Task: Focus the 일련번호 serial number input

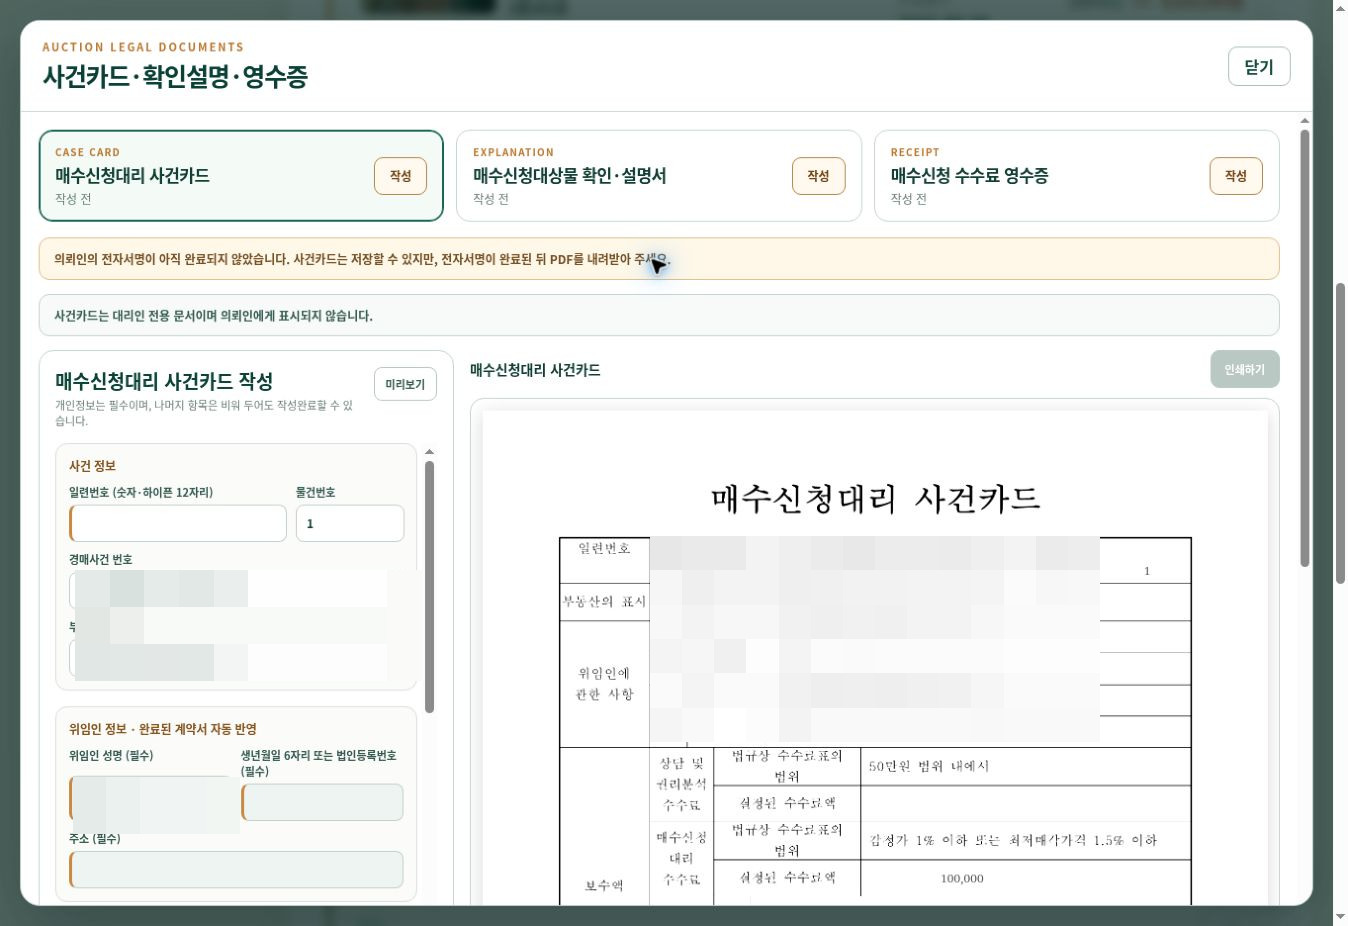Action: point(178,523)
